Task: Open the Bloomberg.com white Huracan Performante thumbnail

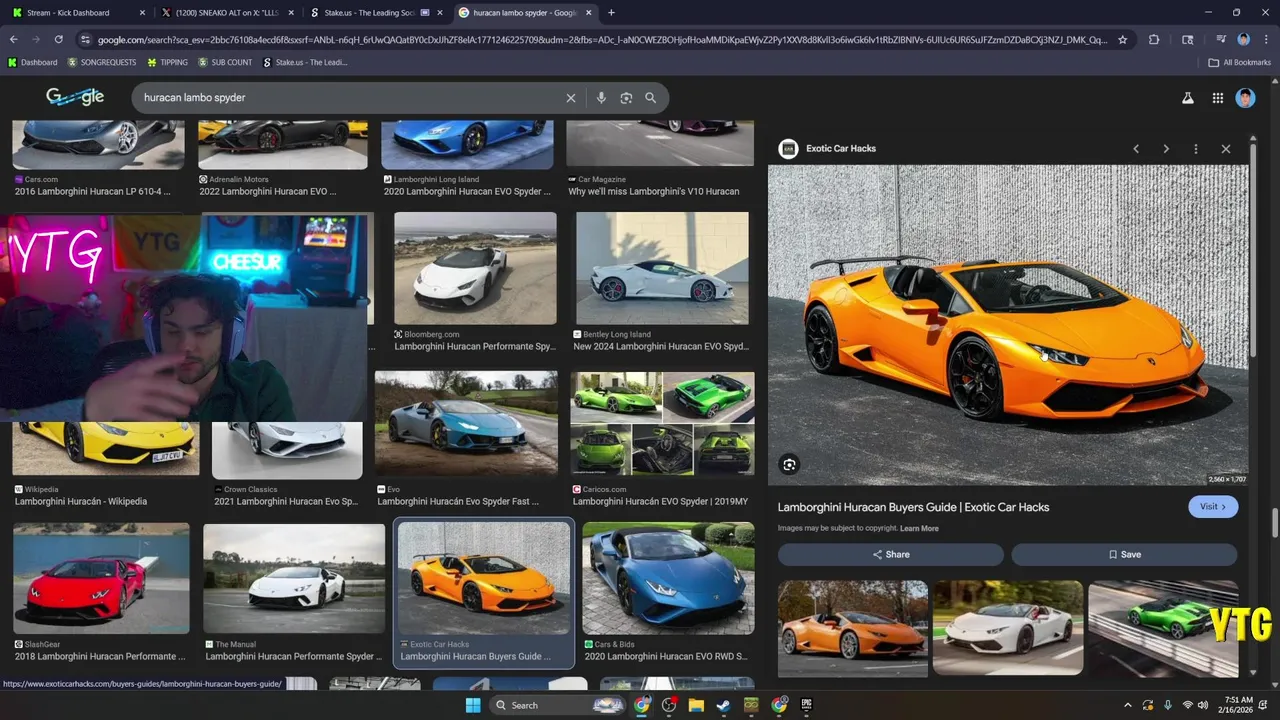Action: (475, 268)
